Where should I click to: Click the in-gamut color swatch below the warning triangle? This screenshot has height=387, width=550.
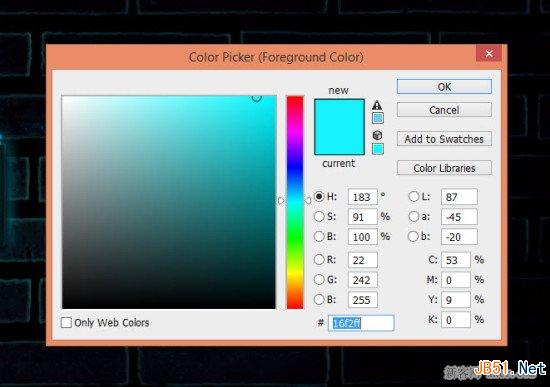pyautogui.click(x=377, y=118)
